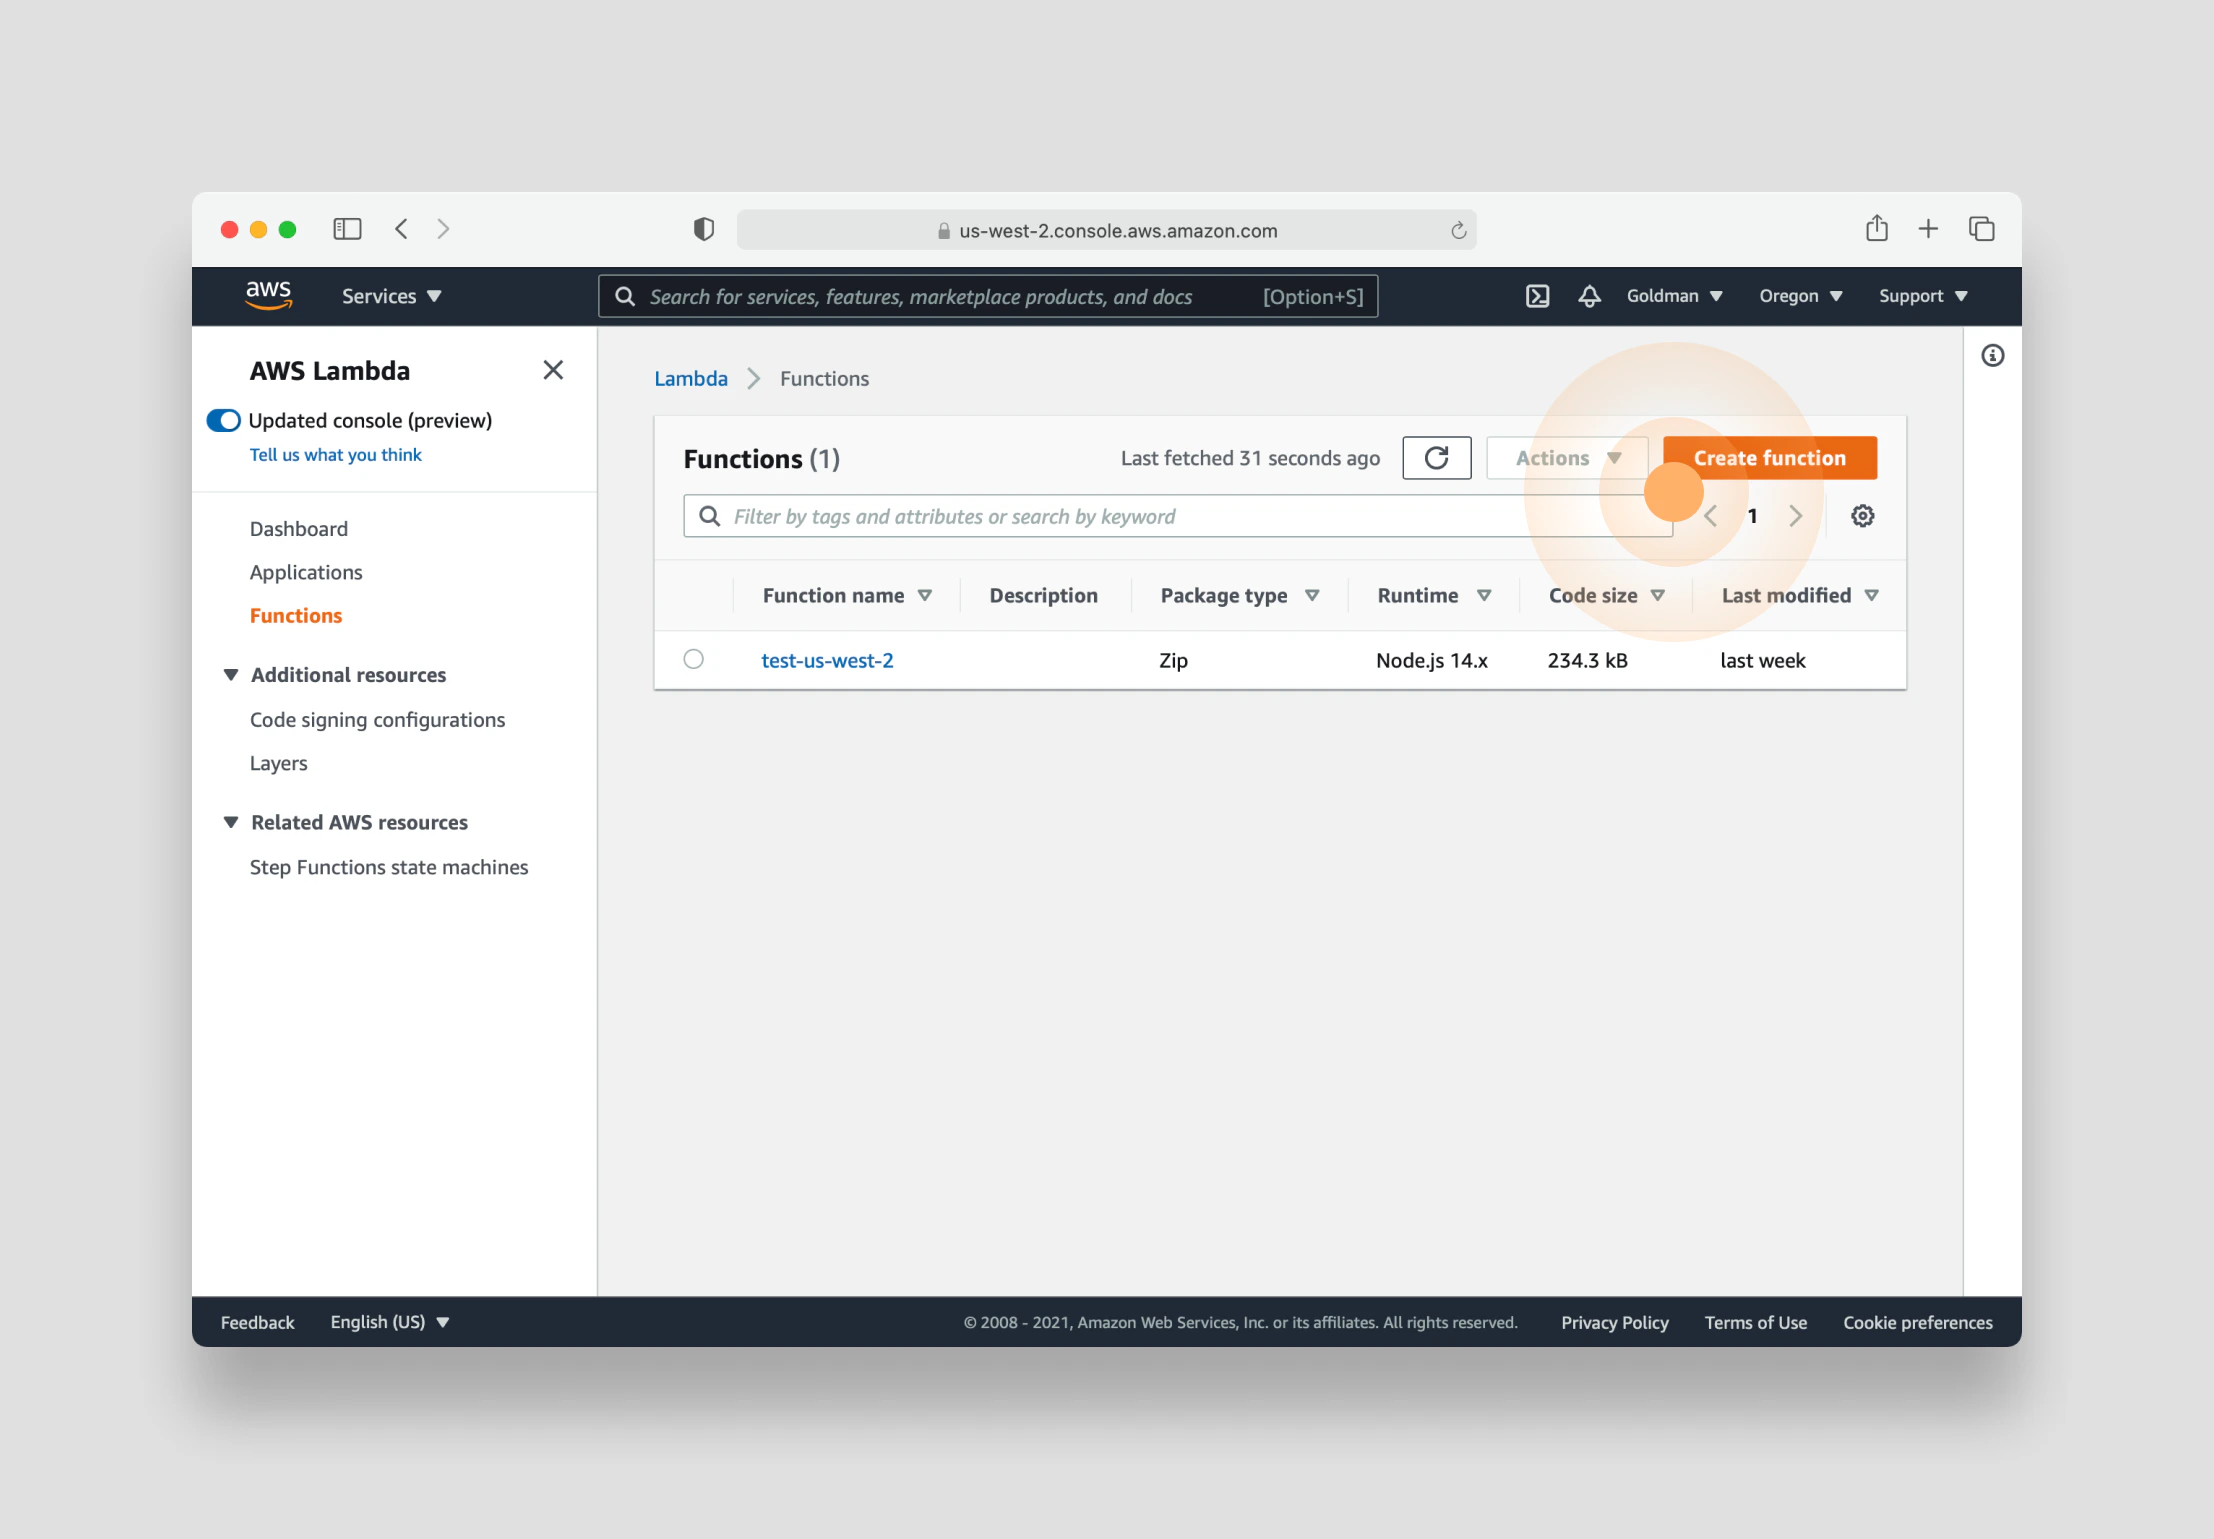Click the Safari privacy shield icon
This screenshot has height=1539, width=2214.
tap(704, 229)
